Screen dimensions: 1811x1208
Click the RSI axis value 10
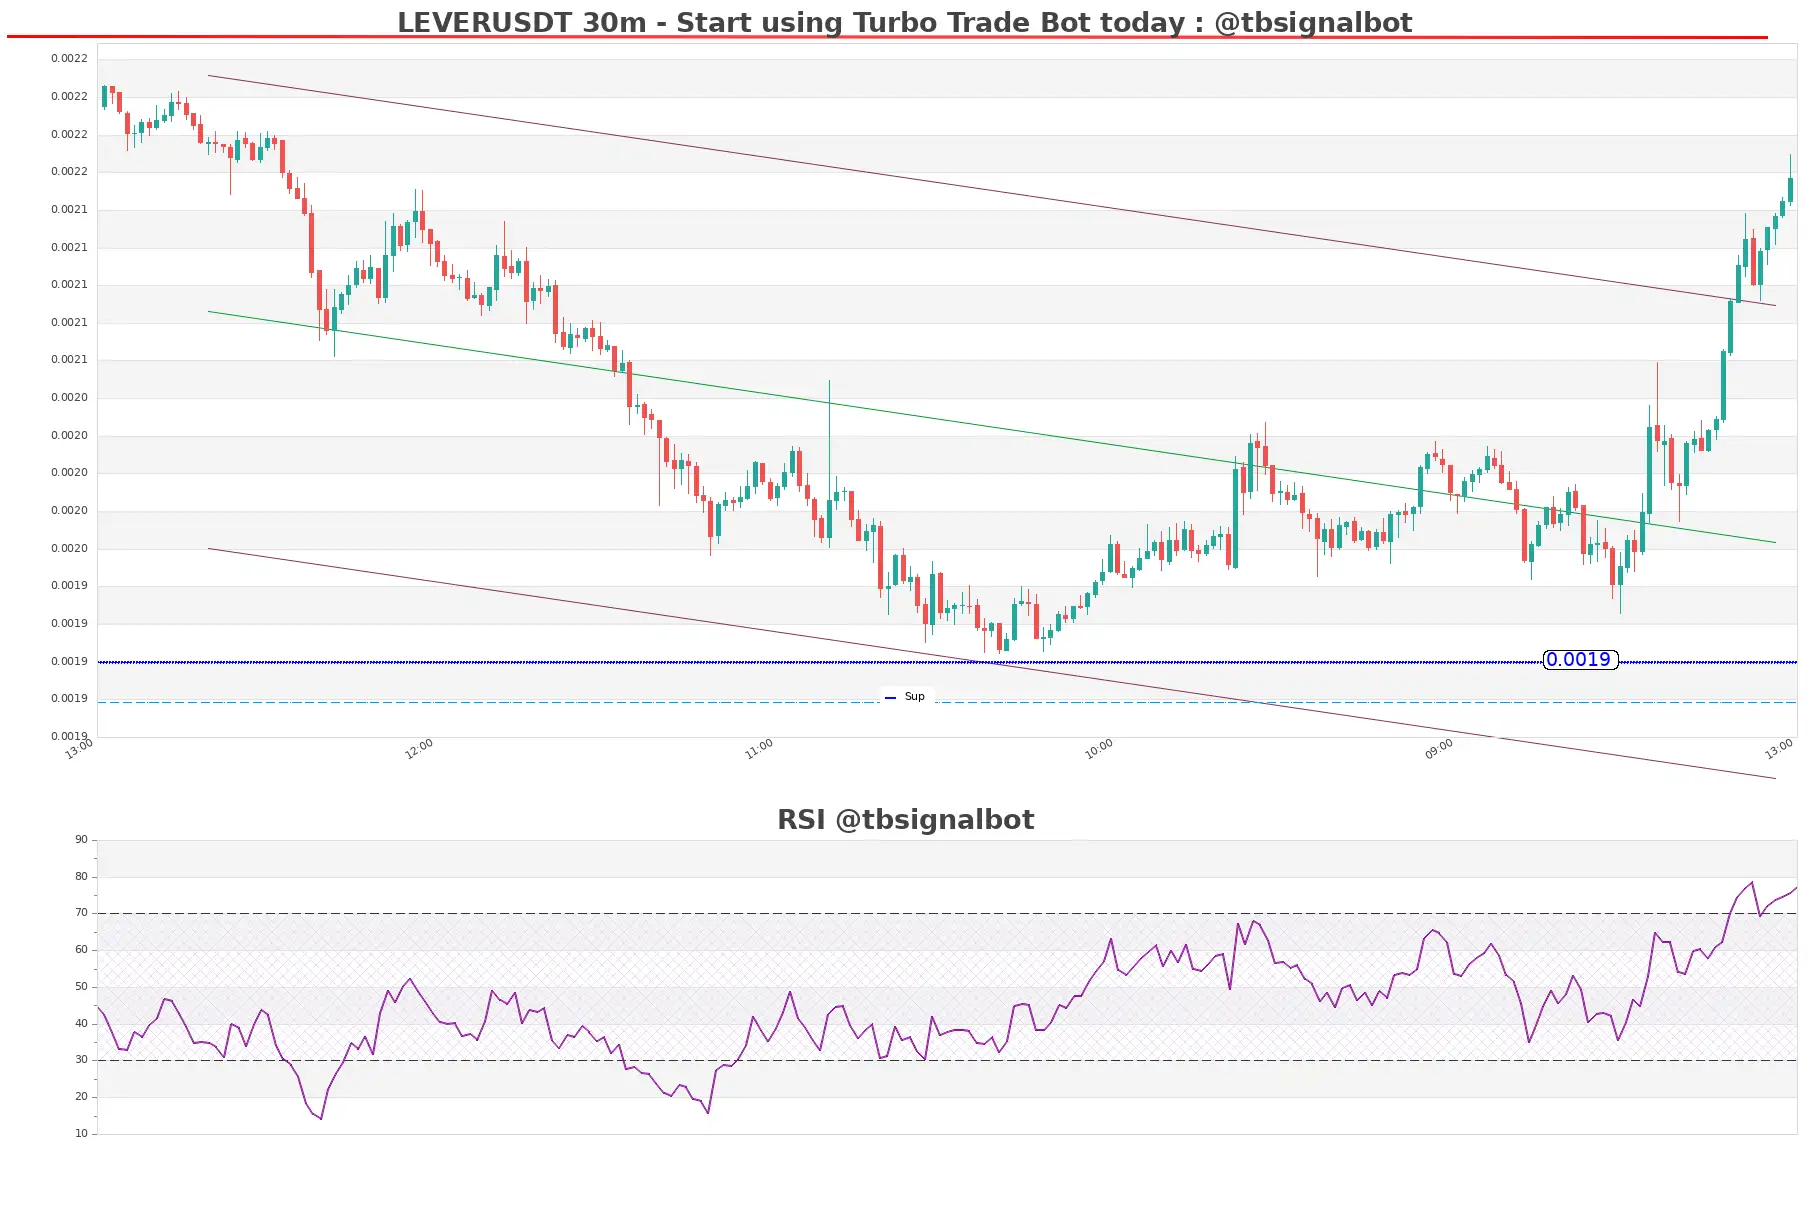click(81, 1134)
